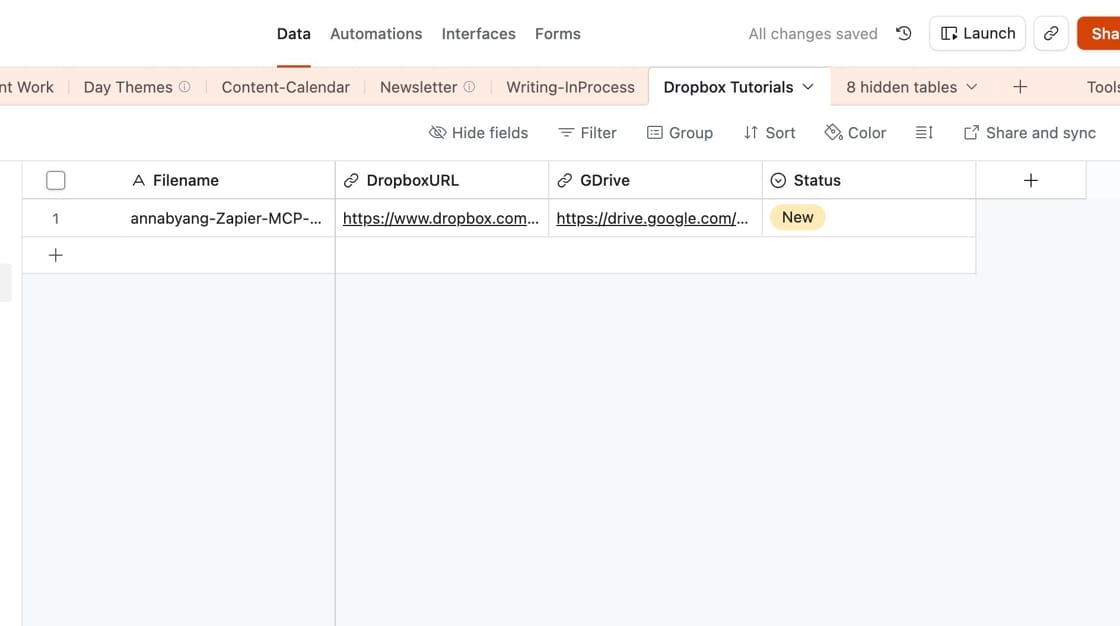
Task: Click the New status tag
Action: [797, 217]
